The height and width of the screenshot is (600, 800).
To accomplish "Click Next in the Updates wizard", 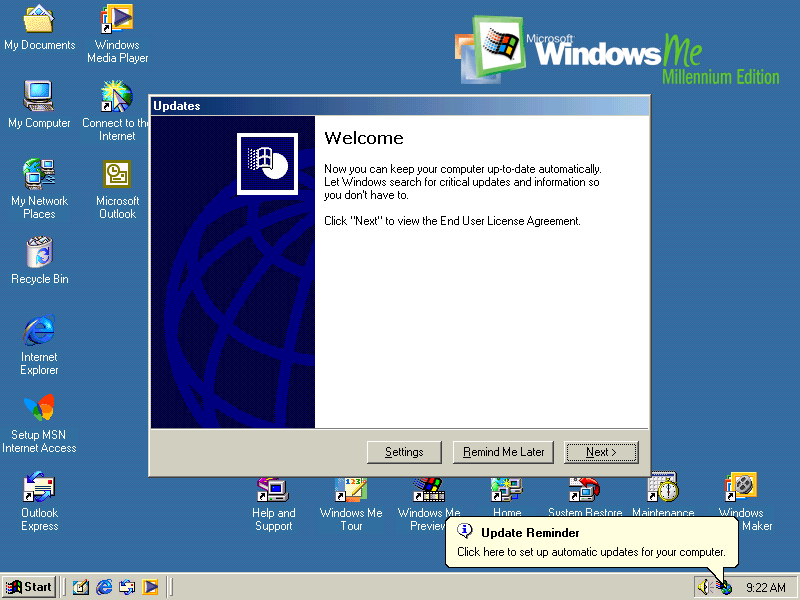I will [x=601, y=452].
